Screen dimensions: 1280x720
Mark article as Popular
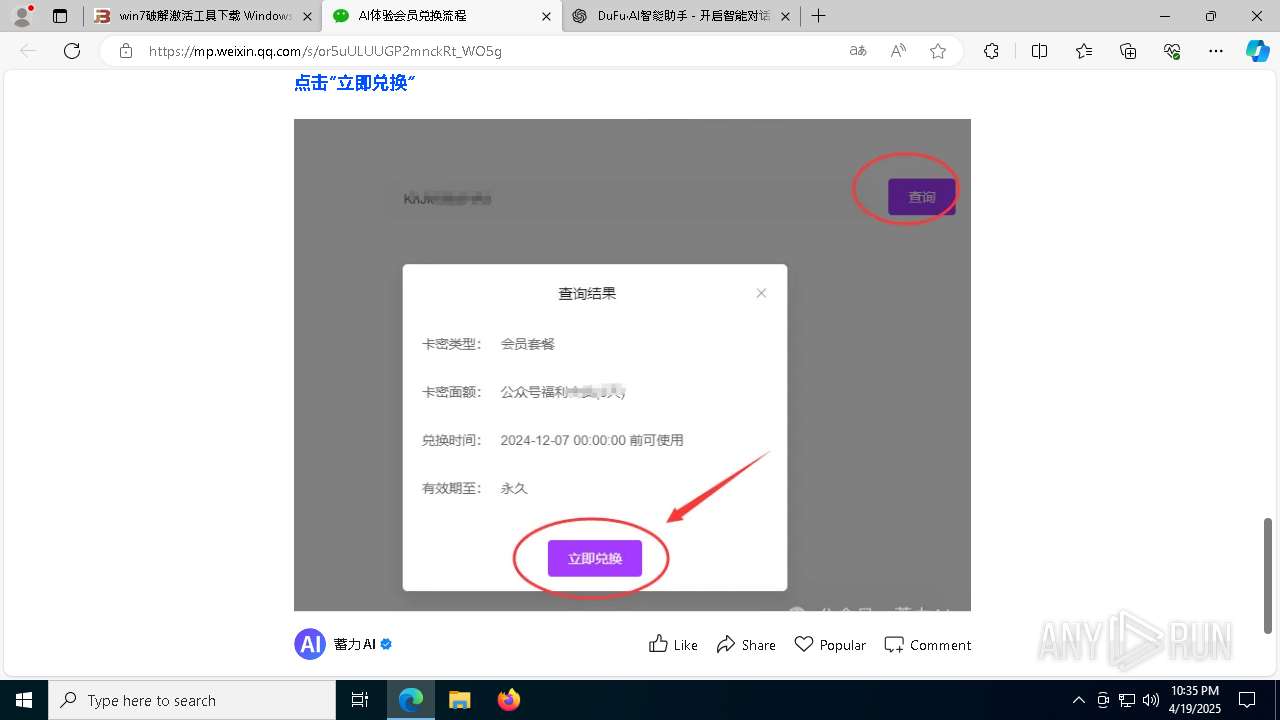click(830, 645)
